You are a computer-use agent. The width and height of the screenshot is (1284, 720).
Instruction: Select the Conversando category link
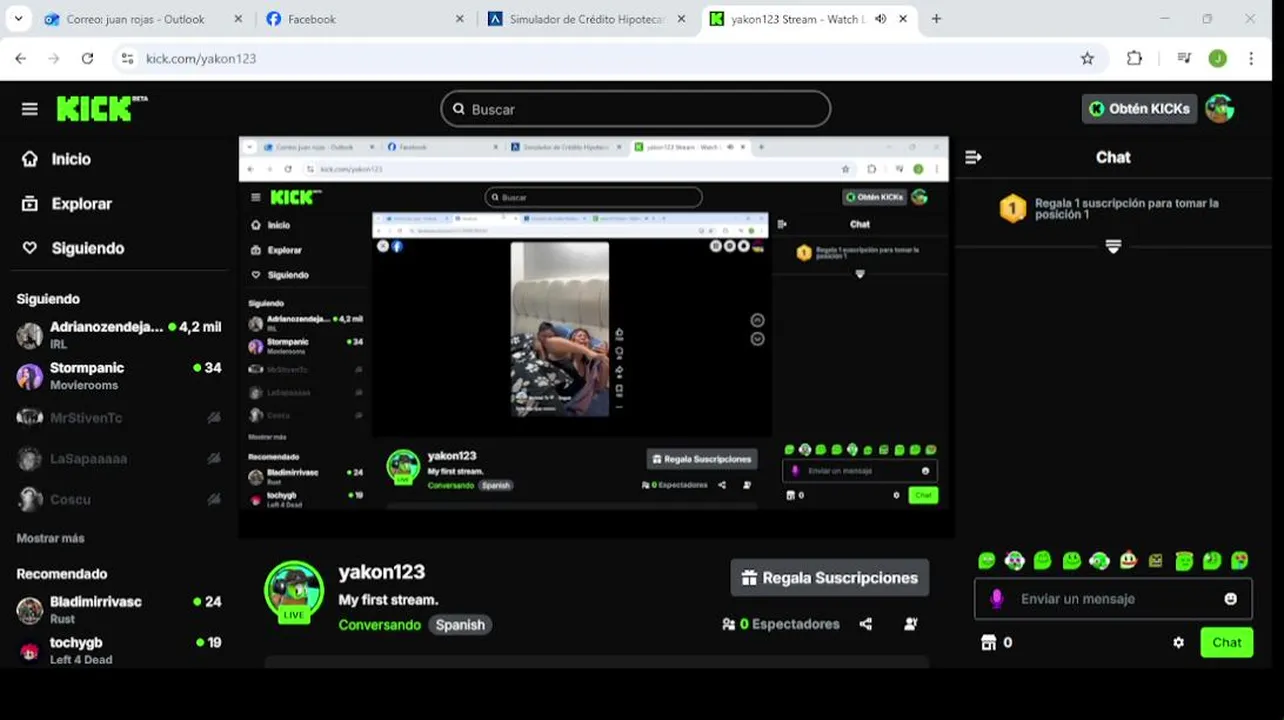tap(380, 625)
